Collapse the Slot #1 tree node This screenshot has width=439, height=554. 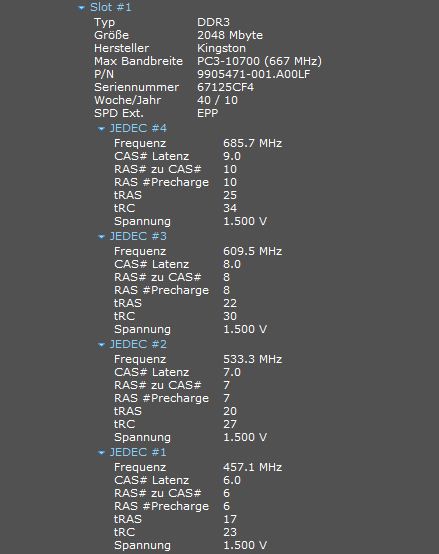(82, 8)
